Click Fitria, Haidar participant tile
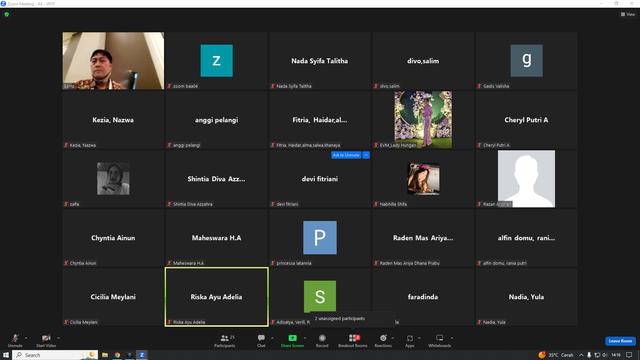The image size is (640, 360). click(320, 120)
